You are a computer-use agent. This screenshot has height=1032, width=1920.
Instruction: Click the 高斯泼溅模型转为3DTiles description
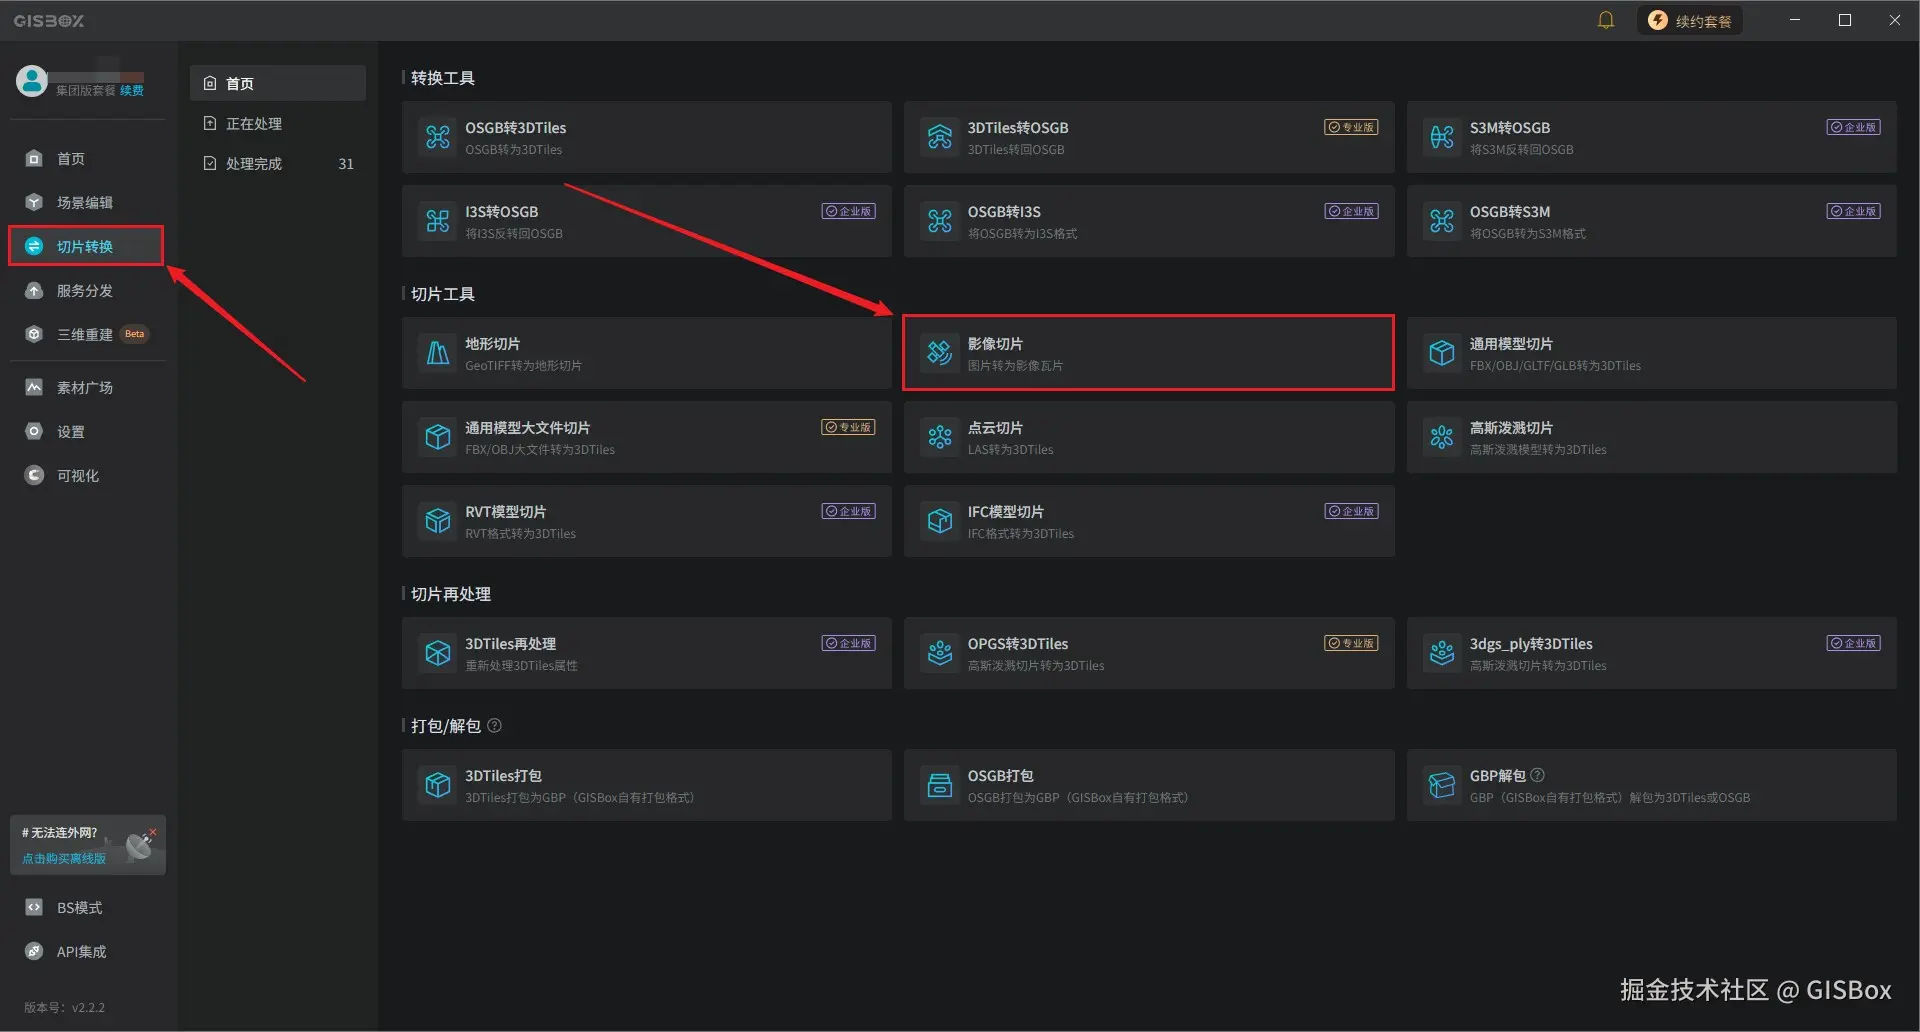tap(1538, 450)
